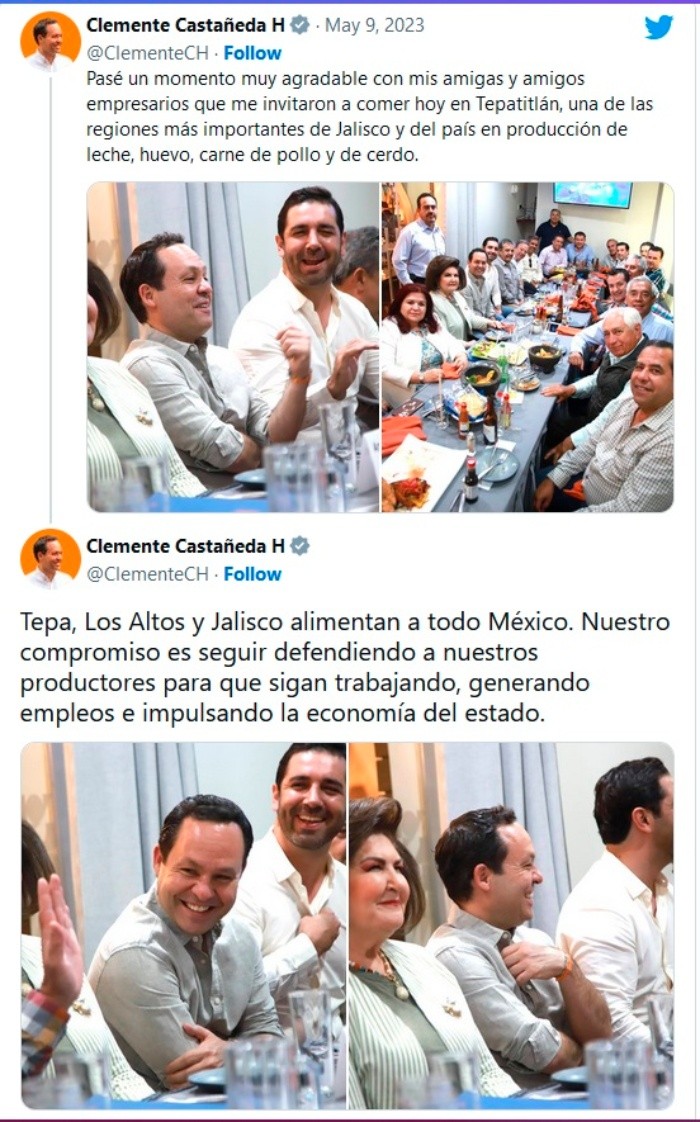The image size is (700, 1122).
Task: Open the long dinner table group photo
Action: [x=528, y=347]
